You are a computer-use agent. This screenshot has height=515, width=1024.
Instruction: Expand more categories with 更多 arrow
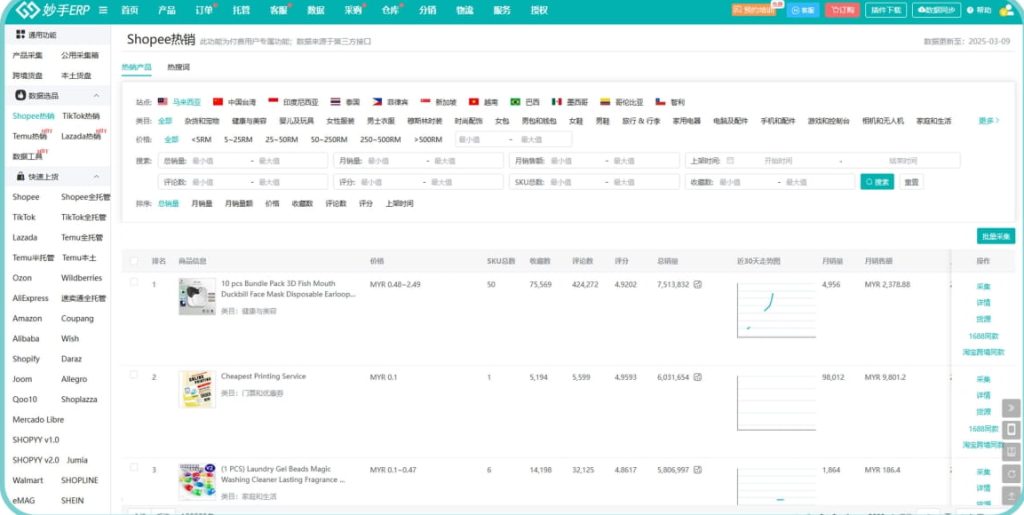coord(988,120)
